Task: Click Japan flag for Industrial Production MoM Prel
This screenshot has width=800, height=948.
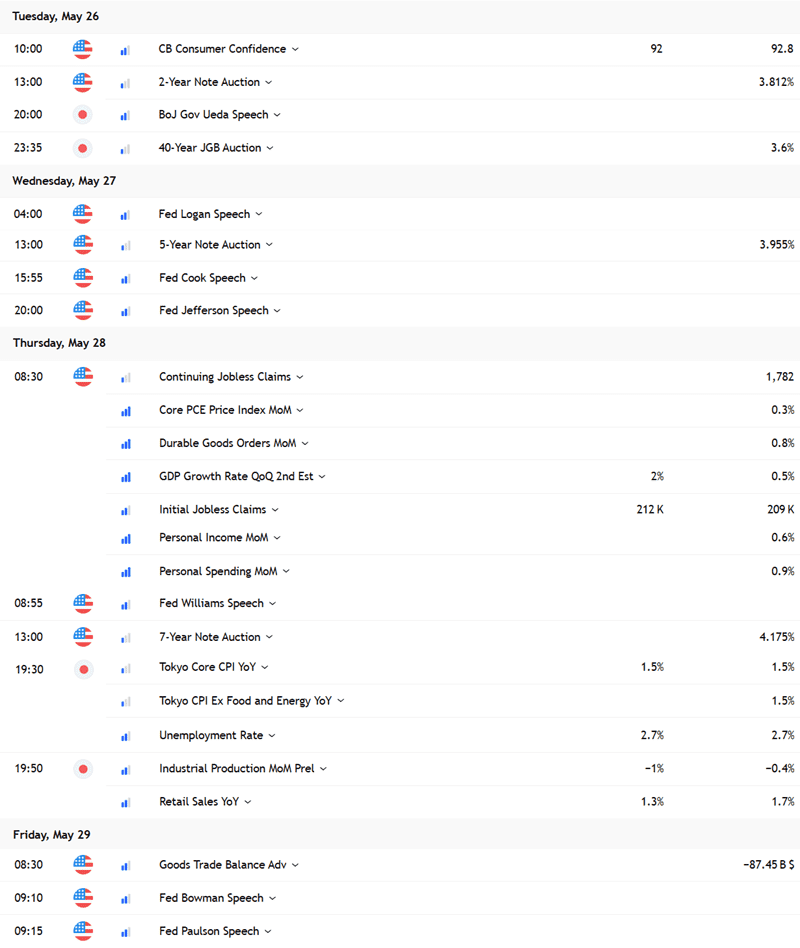Action: coord(83,769)
